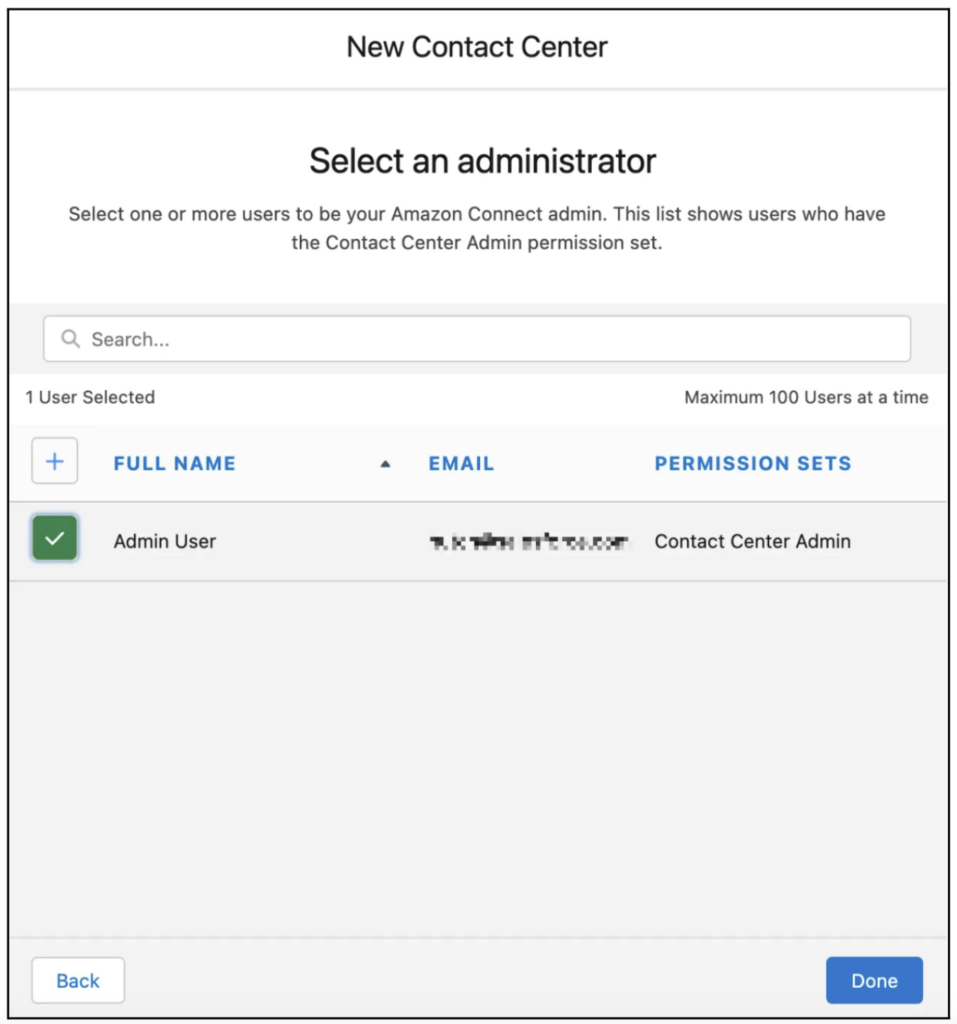Confirm selection with the Done button
The width and height of the screenshot is (957, 1024).
point(873,980)
